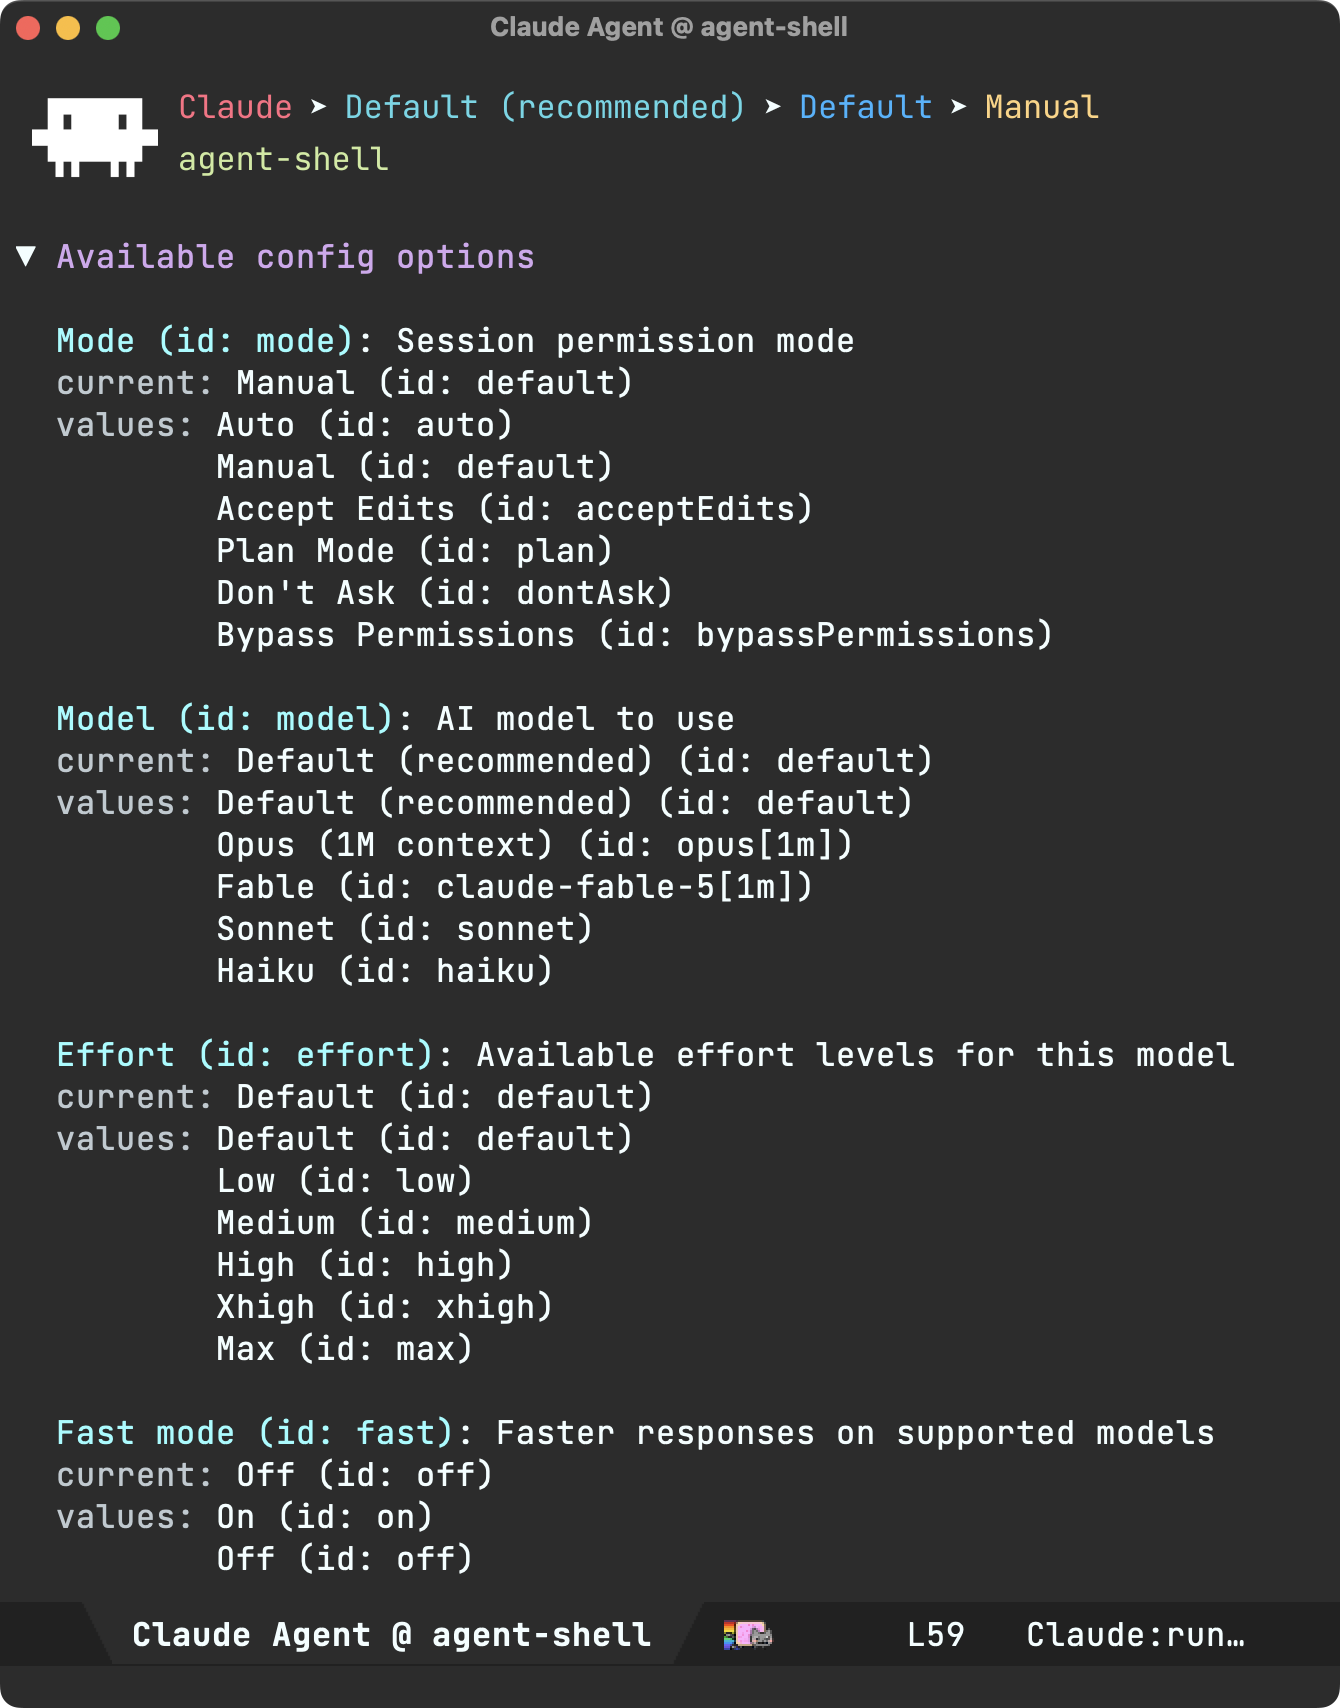Select Plan Mode value

(414, 551)
